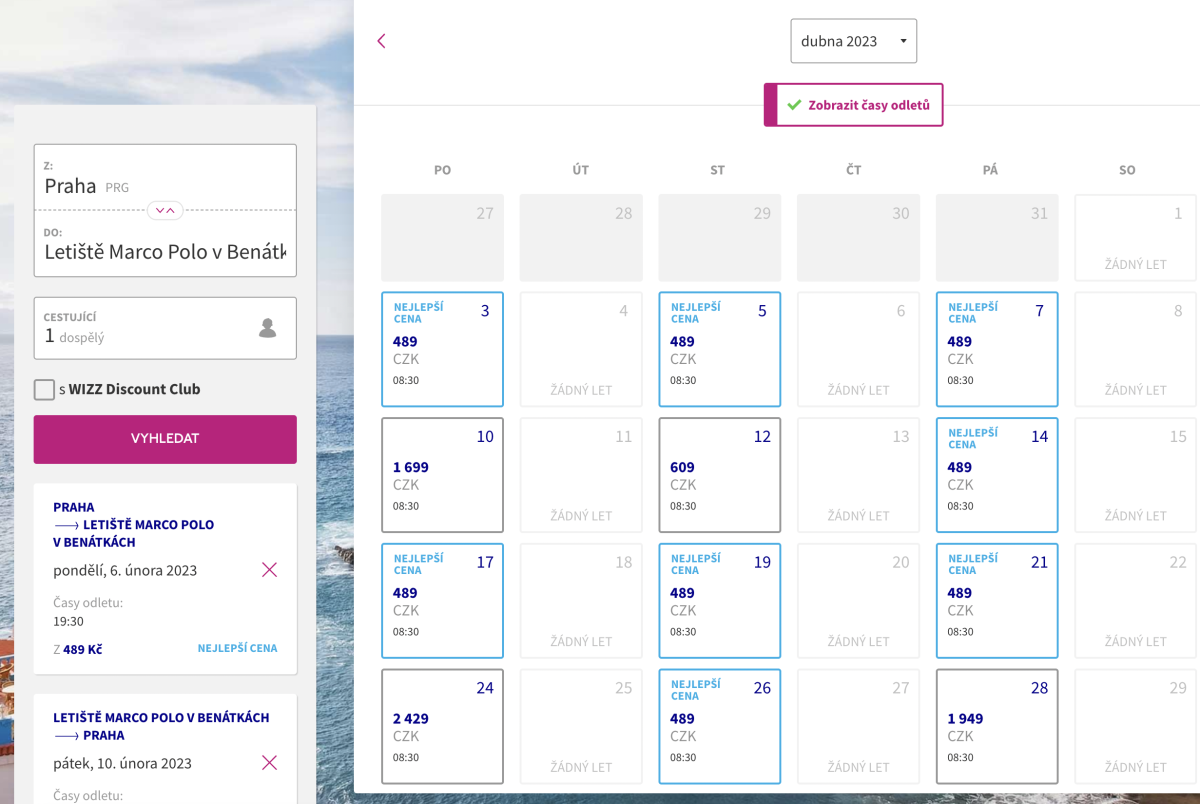Viewport: 1200px width, 804px height.
Task: Select April 3 with best price 489 CZK
Action: pos(442,349)
